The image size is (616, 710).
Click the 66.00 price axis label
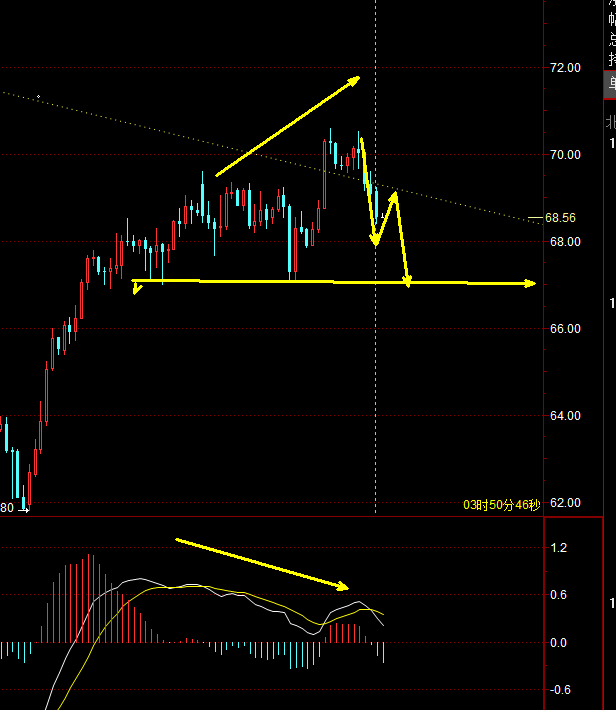[x=565, y=329]
